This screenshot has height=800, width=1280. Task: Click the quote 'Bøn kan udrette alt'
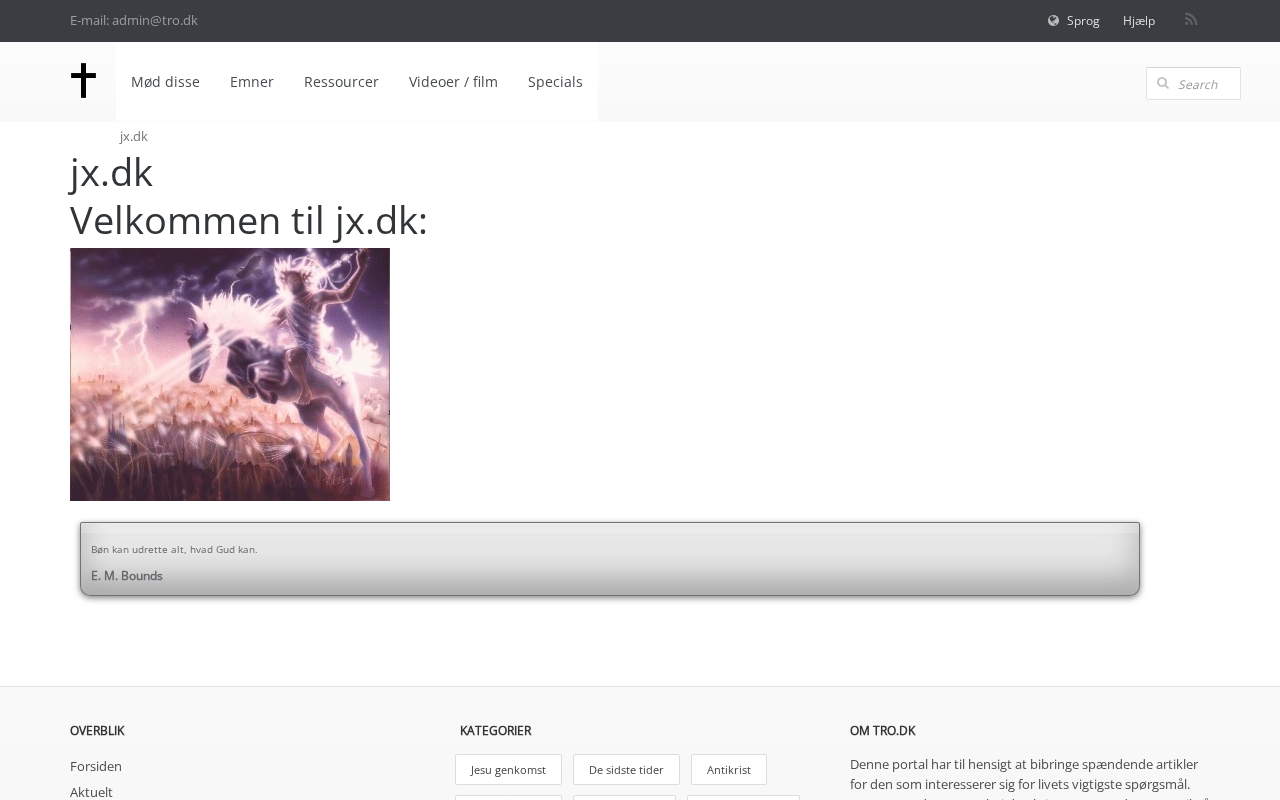point(174,549)
